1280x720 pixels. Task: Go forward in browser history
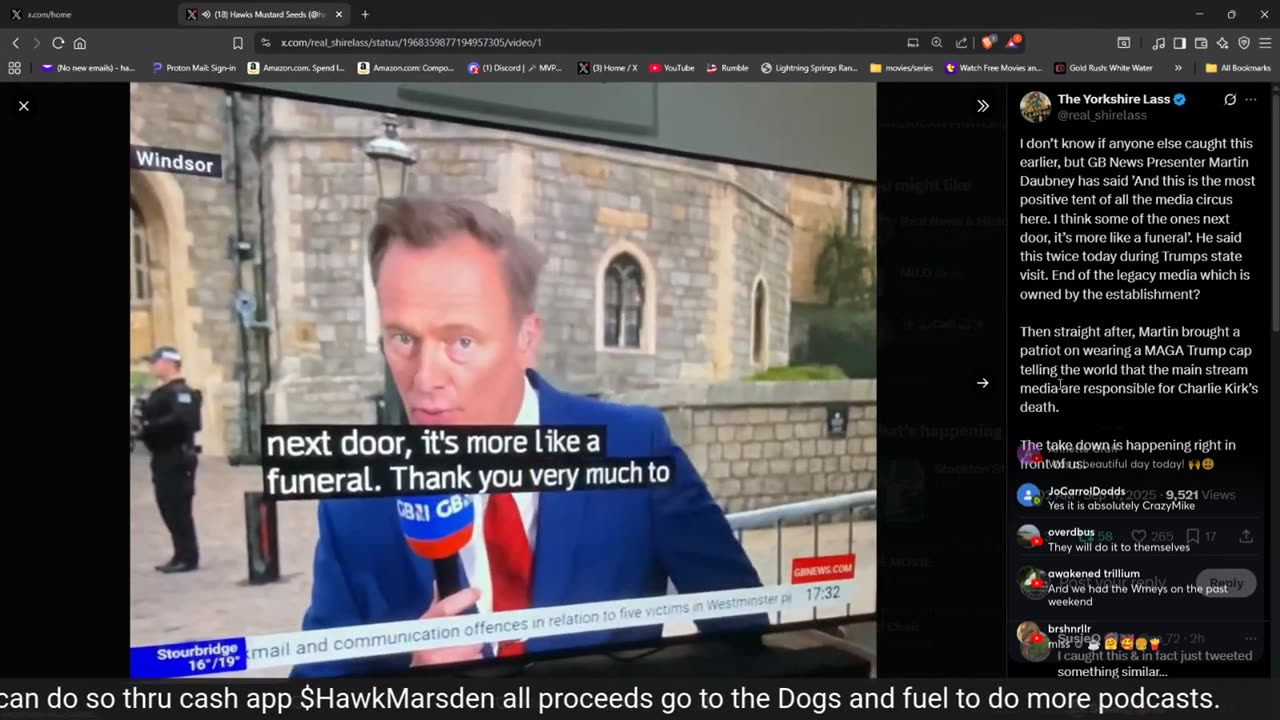click(37, 43)
